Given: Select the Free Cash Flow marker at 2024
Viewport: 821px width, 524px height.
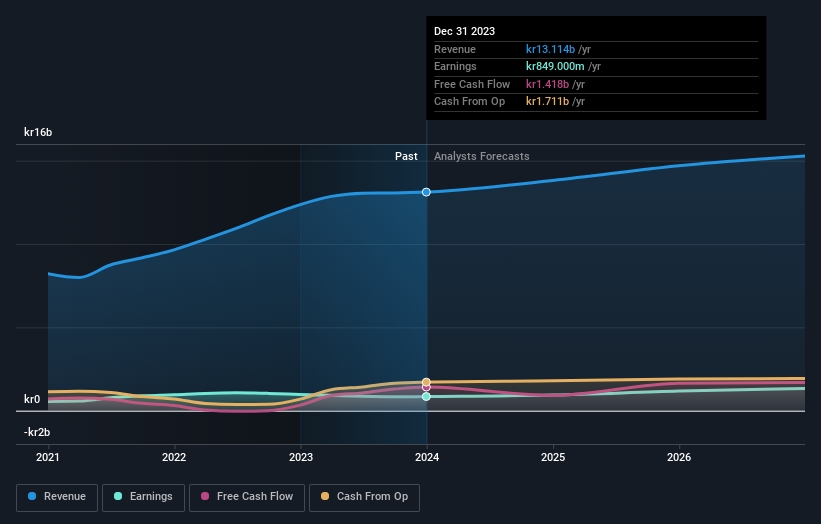Looking at the screenshot, I should pyautogui.click(x=426, y=388).
